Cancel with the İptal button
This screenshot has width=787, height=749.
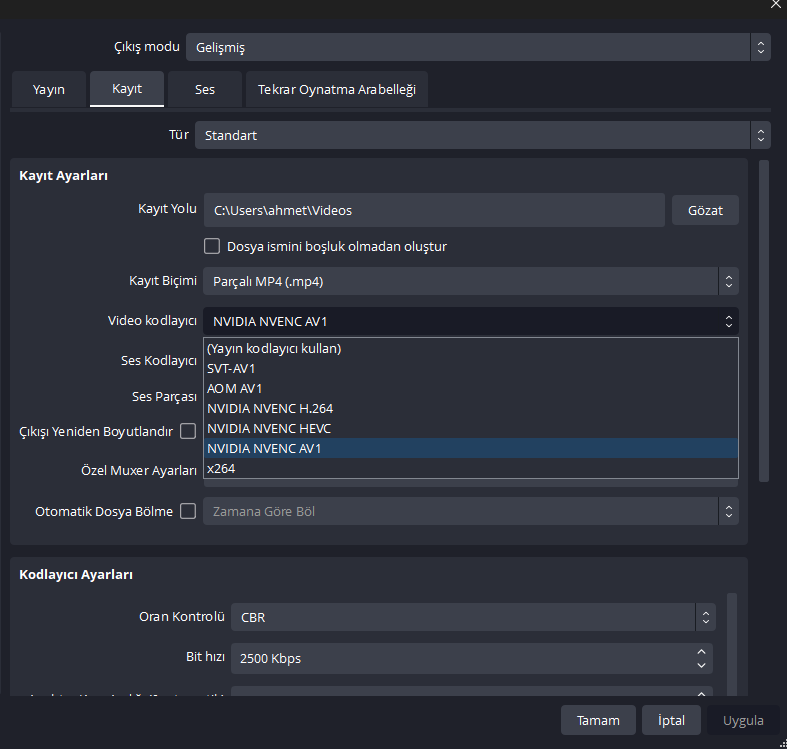[x=671, y=720]
